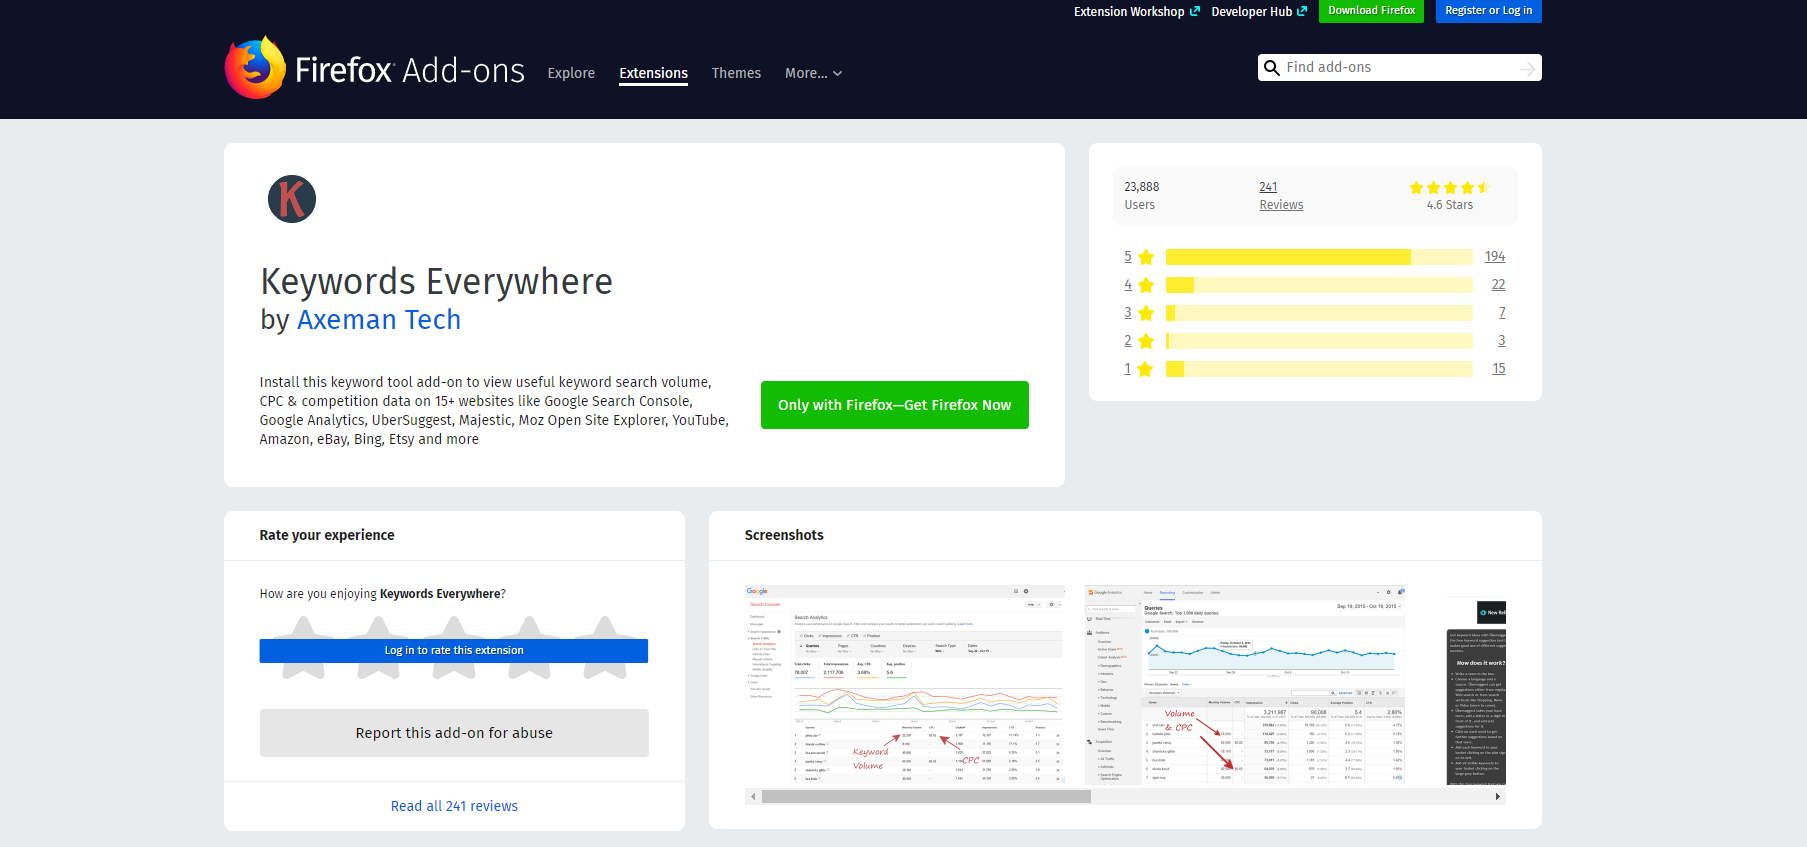The width and height of the screenshot is (1807, 847).
Task: Open the 241 Reviews link
Action: [x=1281, y=196]
